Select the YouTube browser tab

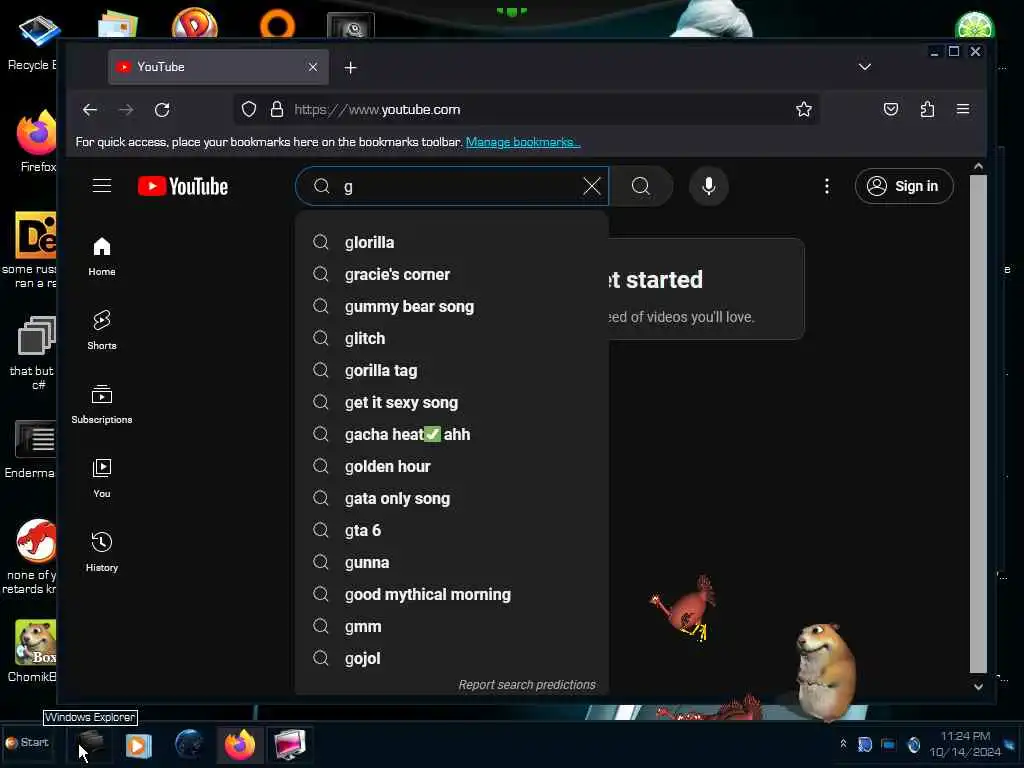tap(218, 67)
